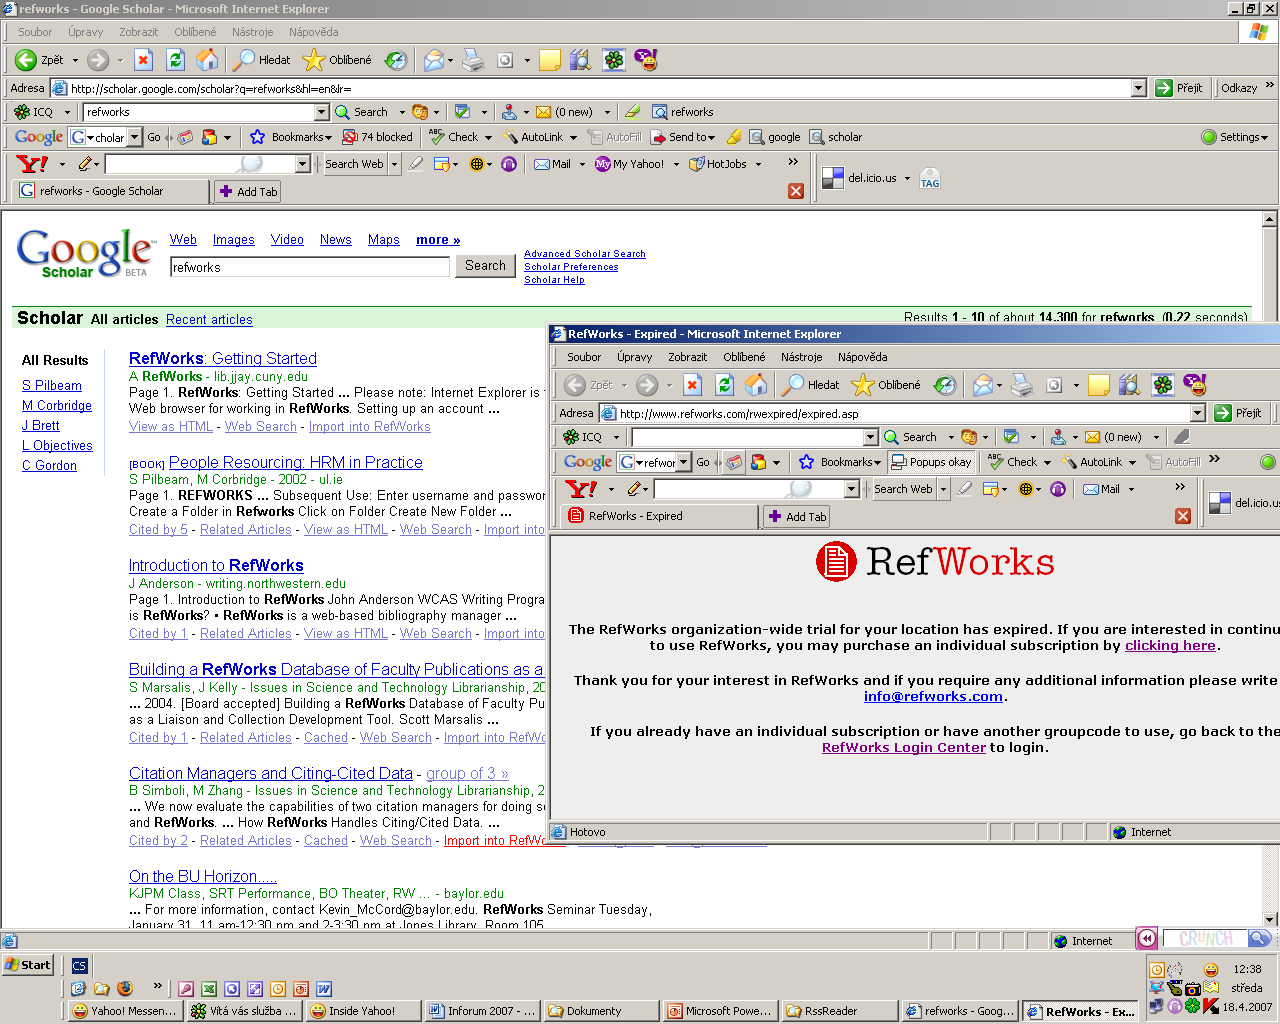Stop loading in Google Scholar window
1280x1024 pixels.
144,60
